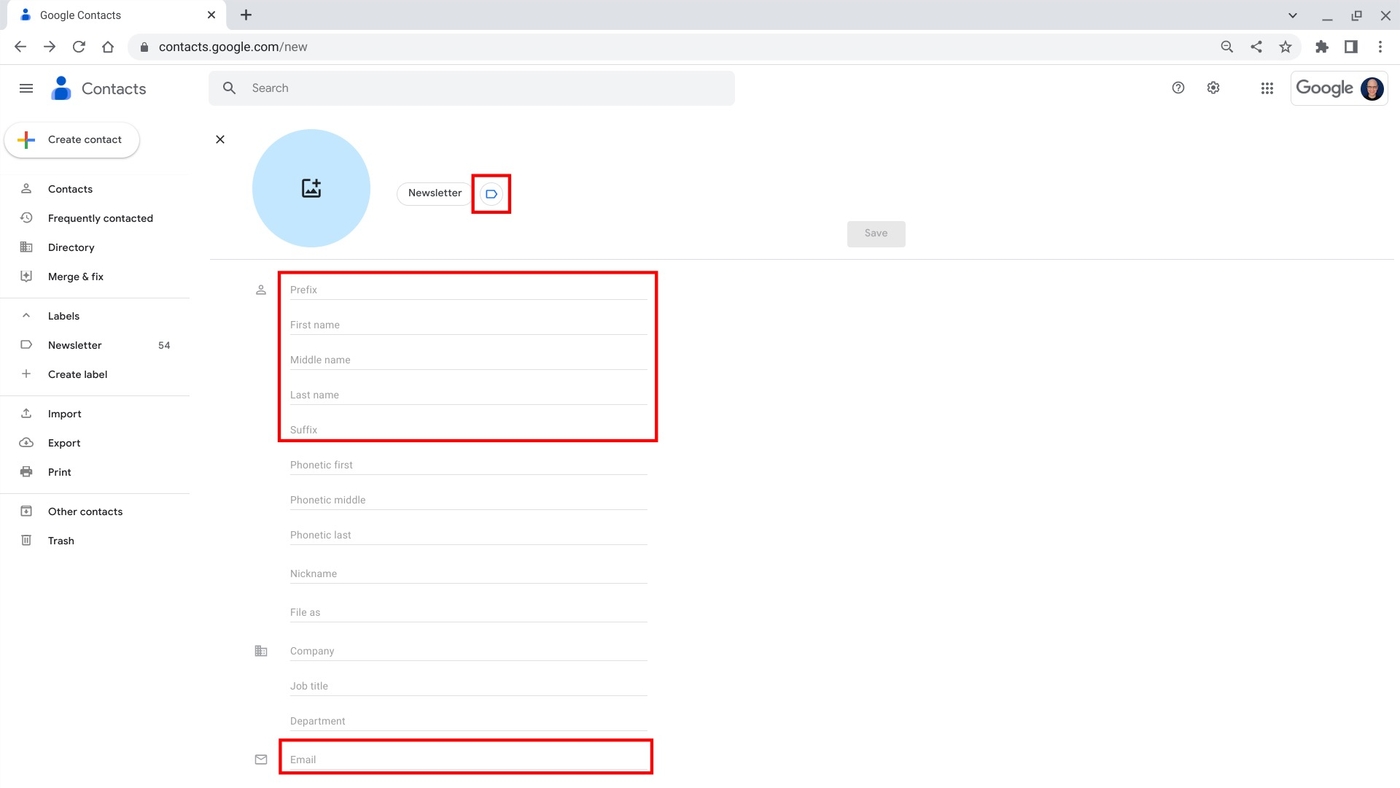Open the Google apps launcher
Viewport: 1400px width, 788px height.
point(1266,88)
